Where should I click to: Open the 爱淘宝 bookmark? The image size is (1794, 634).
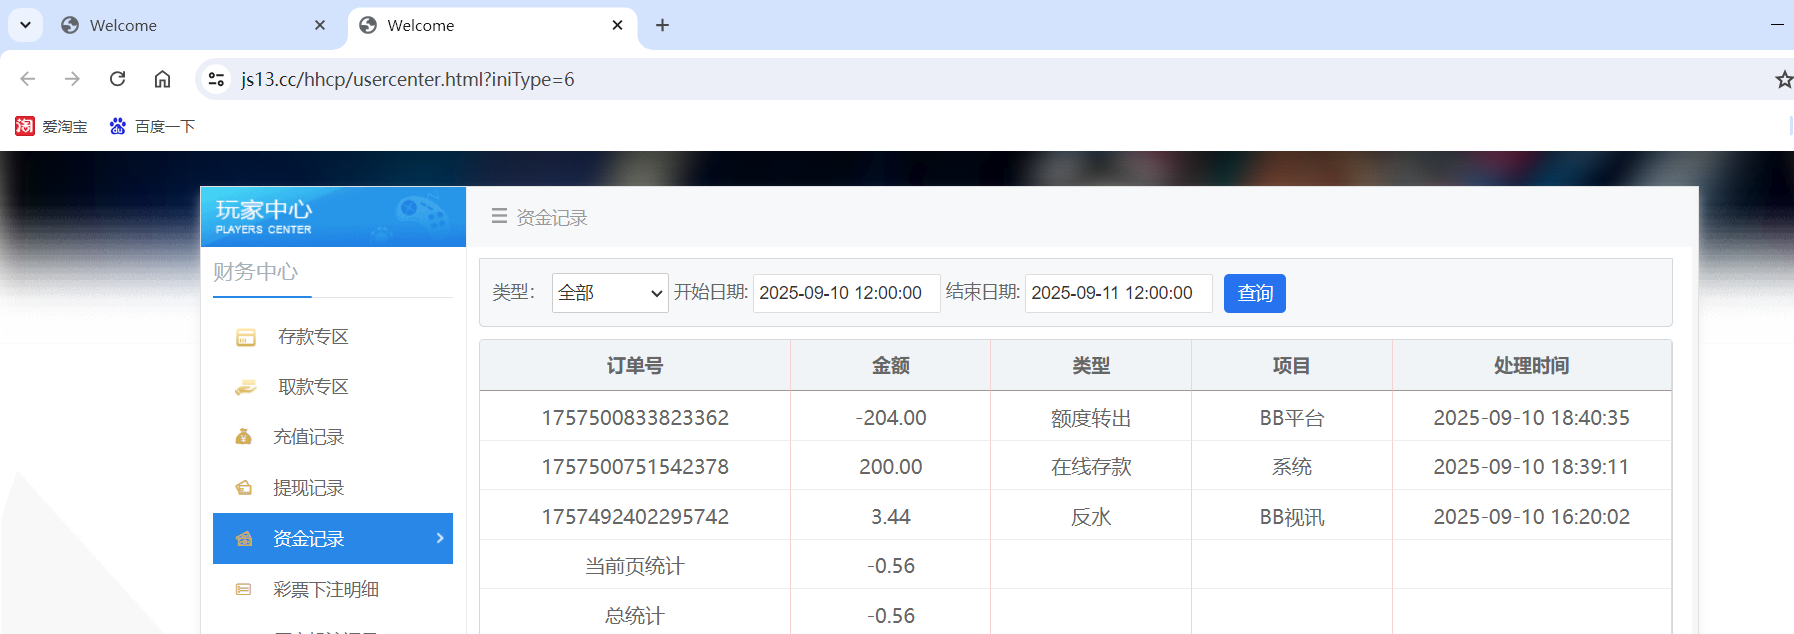tap(51, 126)
